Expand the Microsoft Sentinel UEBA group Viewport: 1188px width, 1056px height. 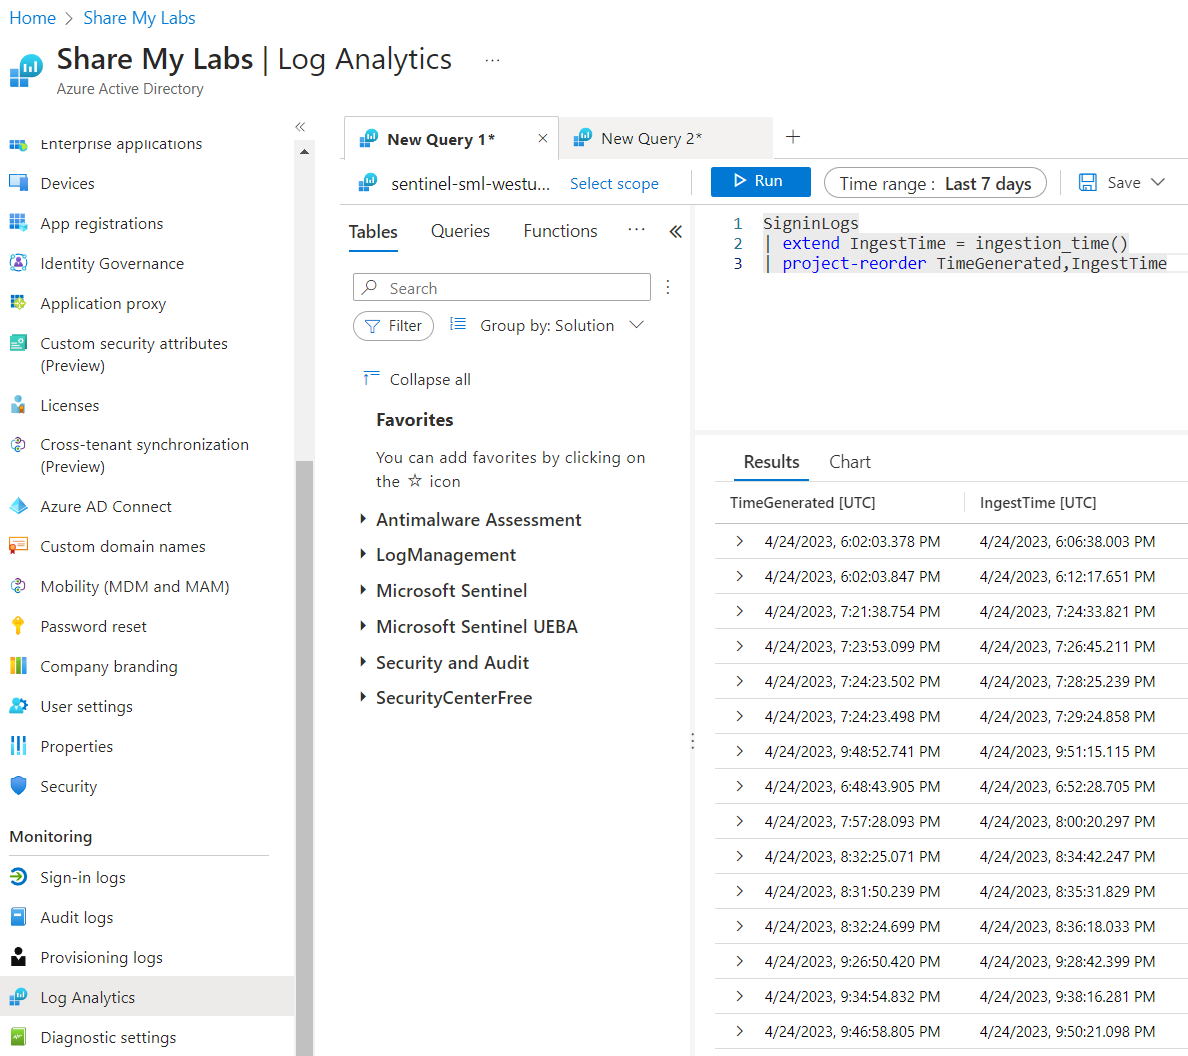click(x=363, y=626)
